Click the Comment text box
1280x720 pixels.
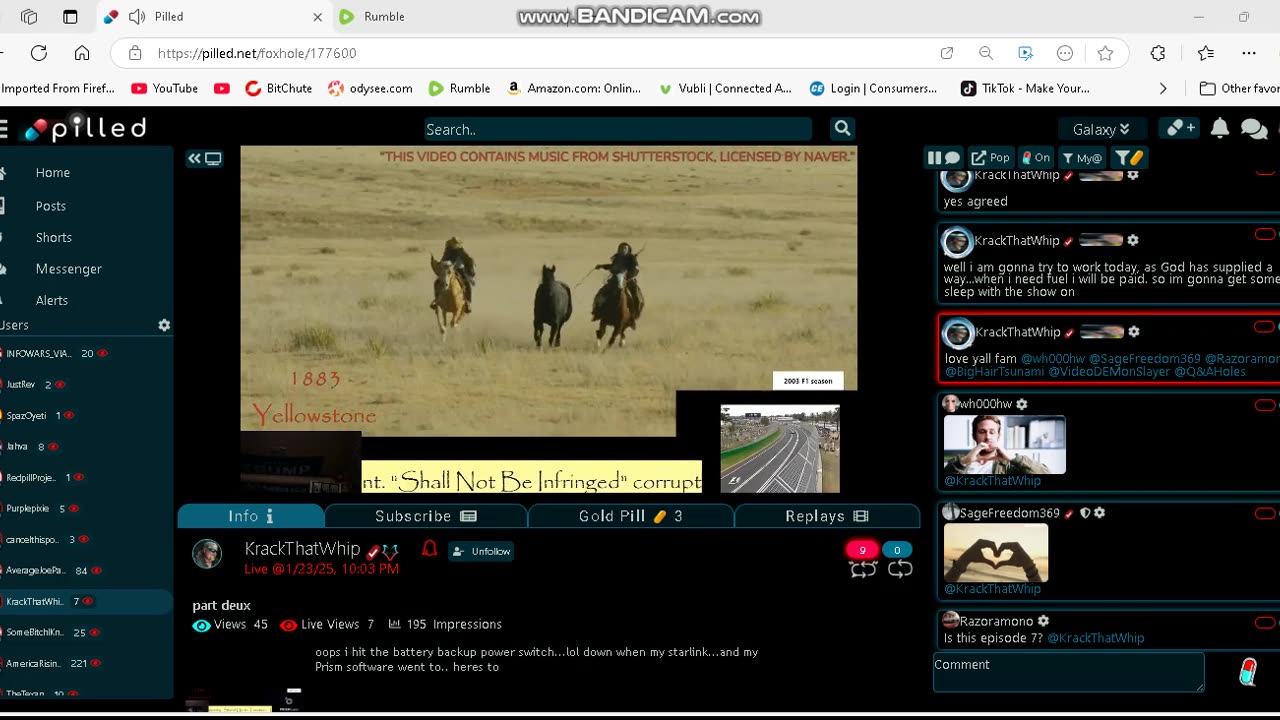pyautogui.click(x=1069, y=672)
